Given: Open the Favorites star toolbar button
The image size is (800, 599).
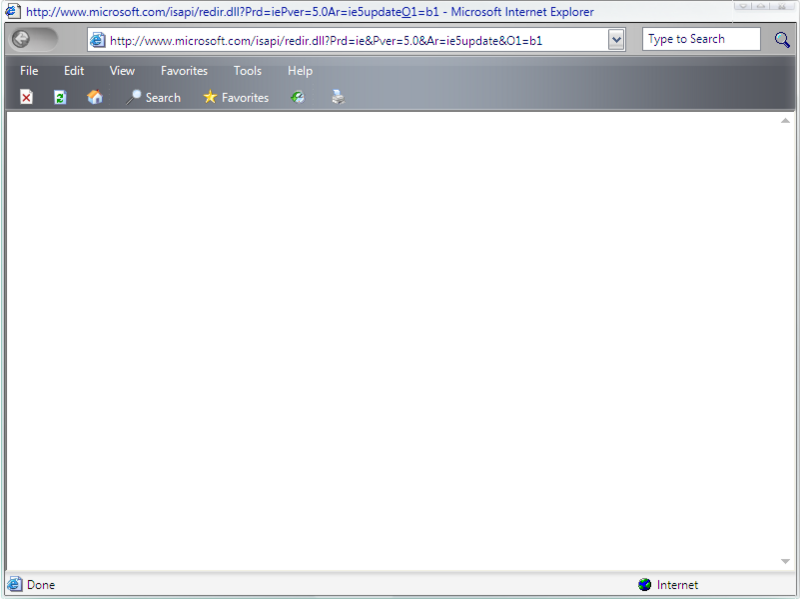Looking at the screenshot, I should coord(236,97).
